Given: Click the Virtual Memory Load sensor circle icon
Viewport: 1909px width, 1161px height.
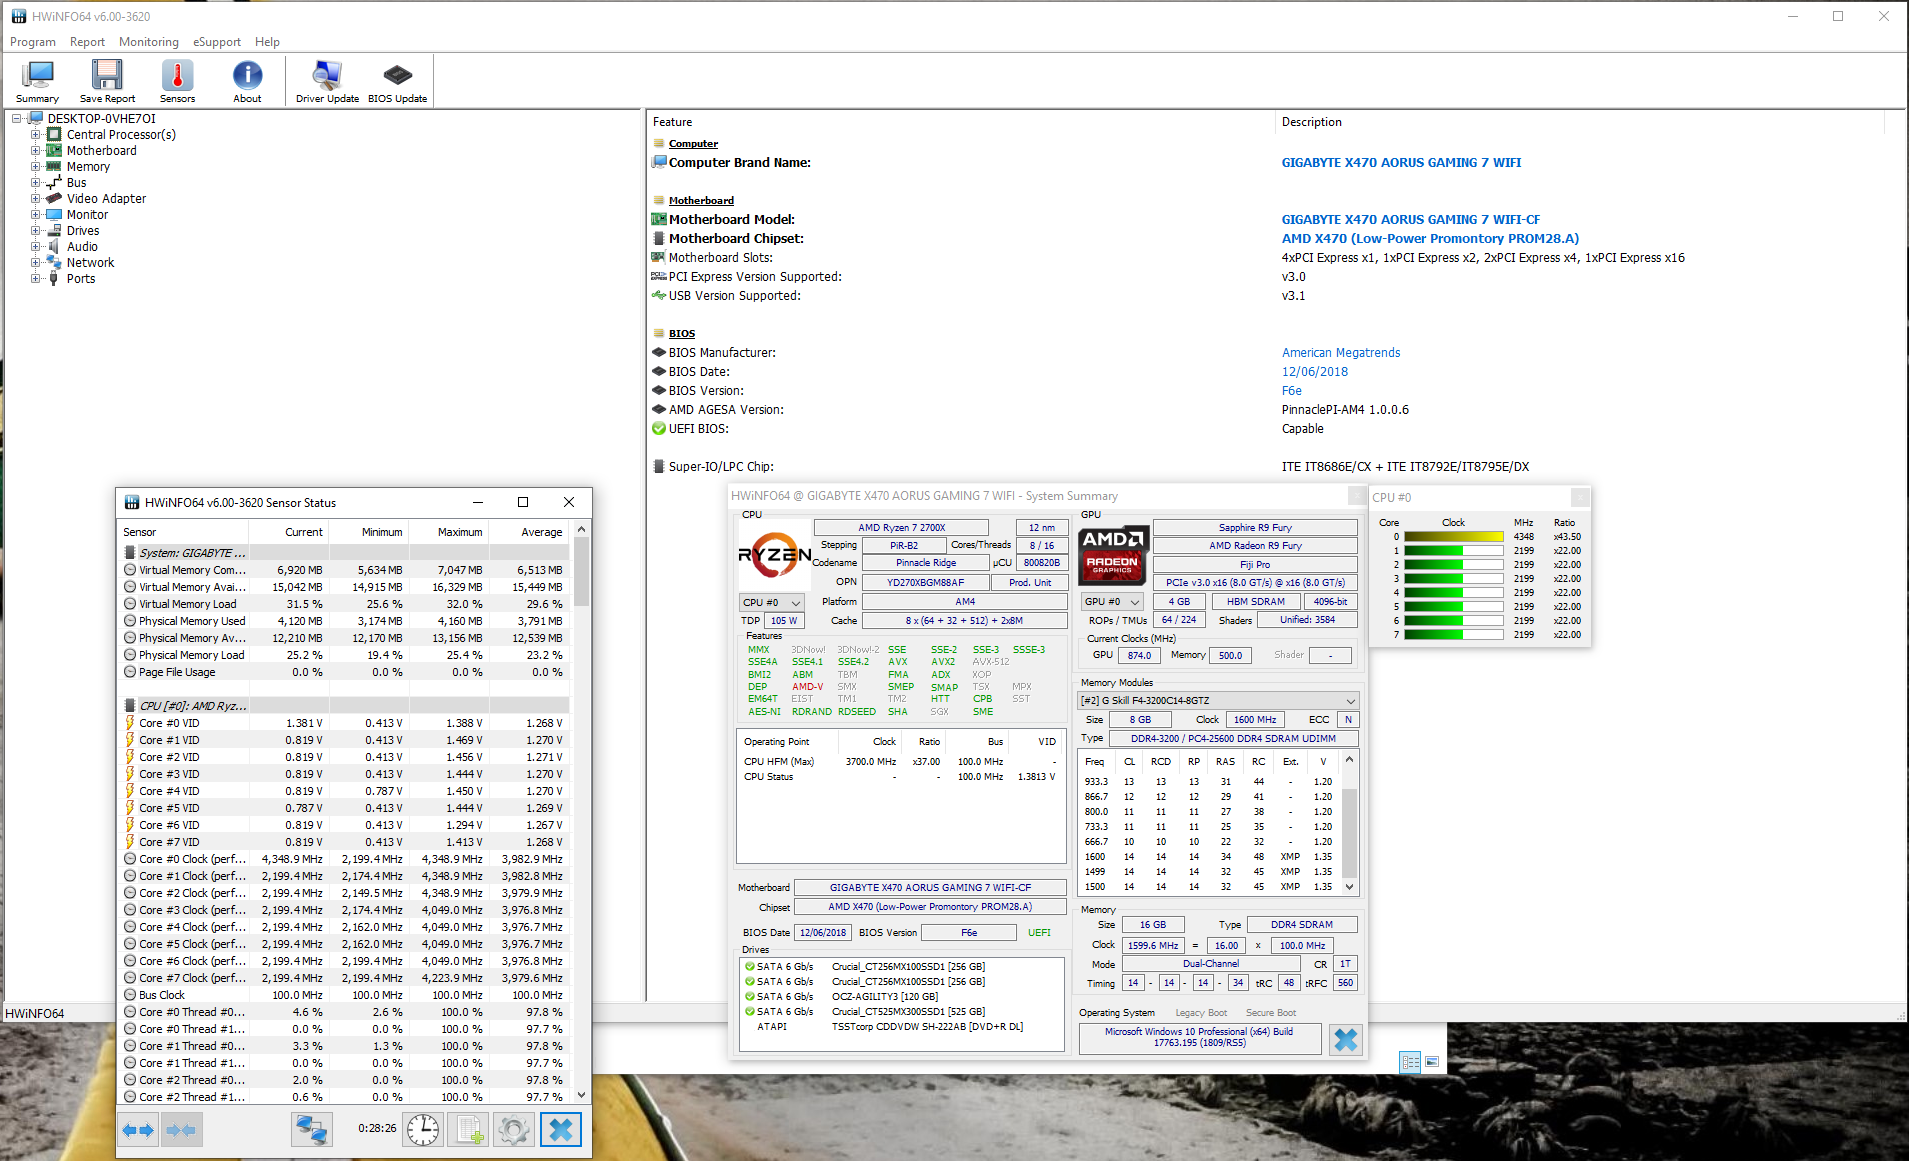Looking at the screenshot, I should pos(130,604).
